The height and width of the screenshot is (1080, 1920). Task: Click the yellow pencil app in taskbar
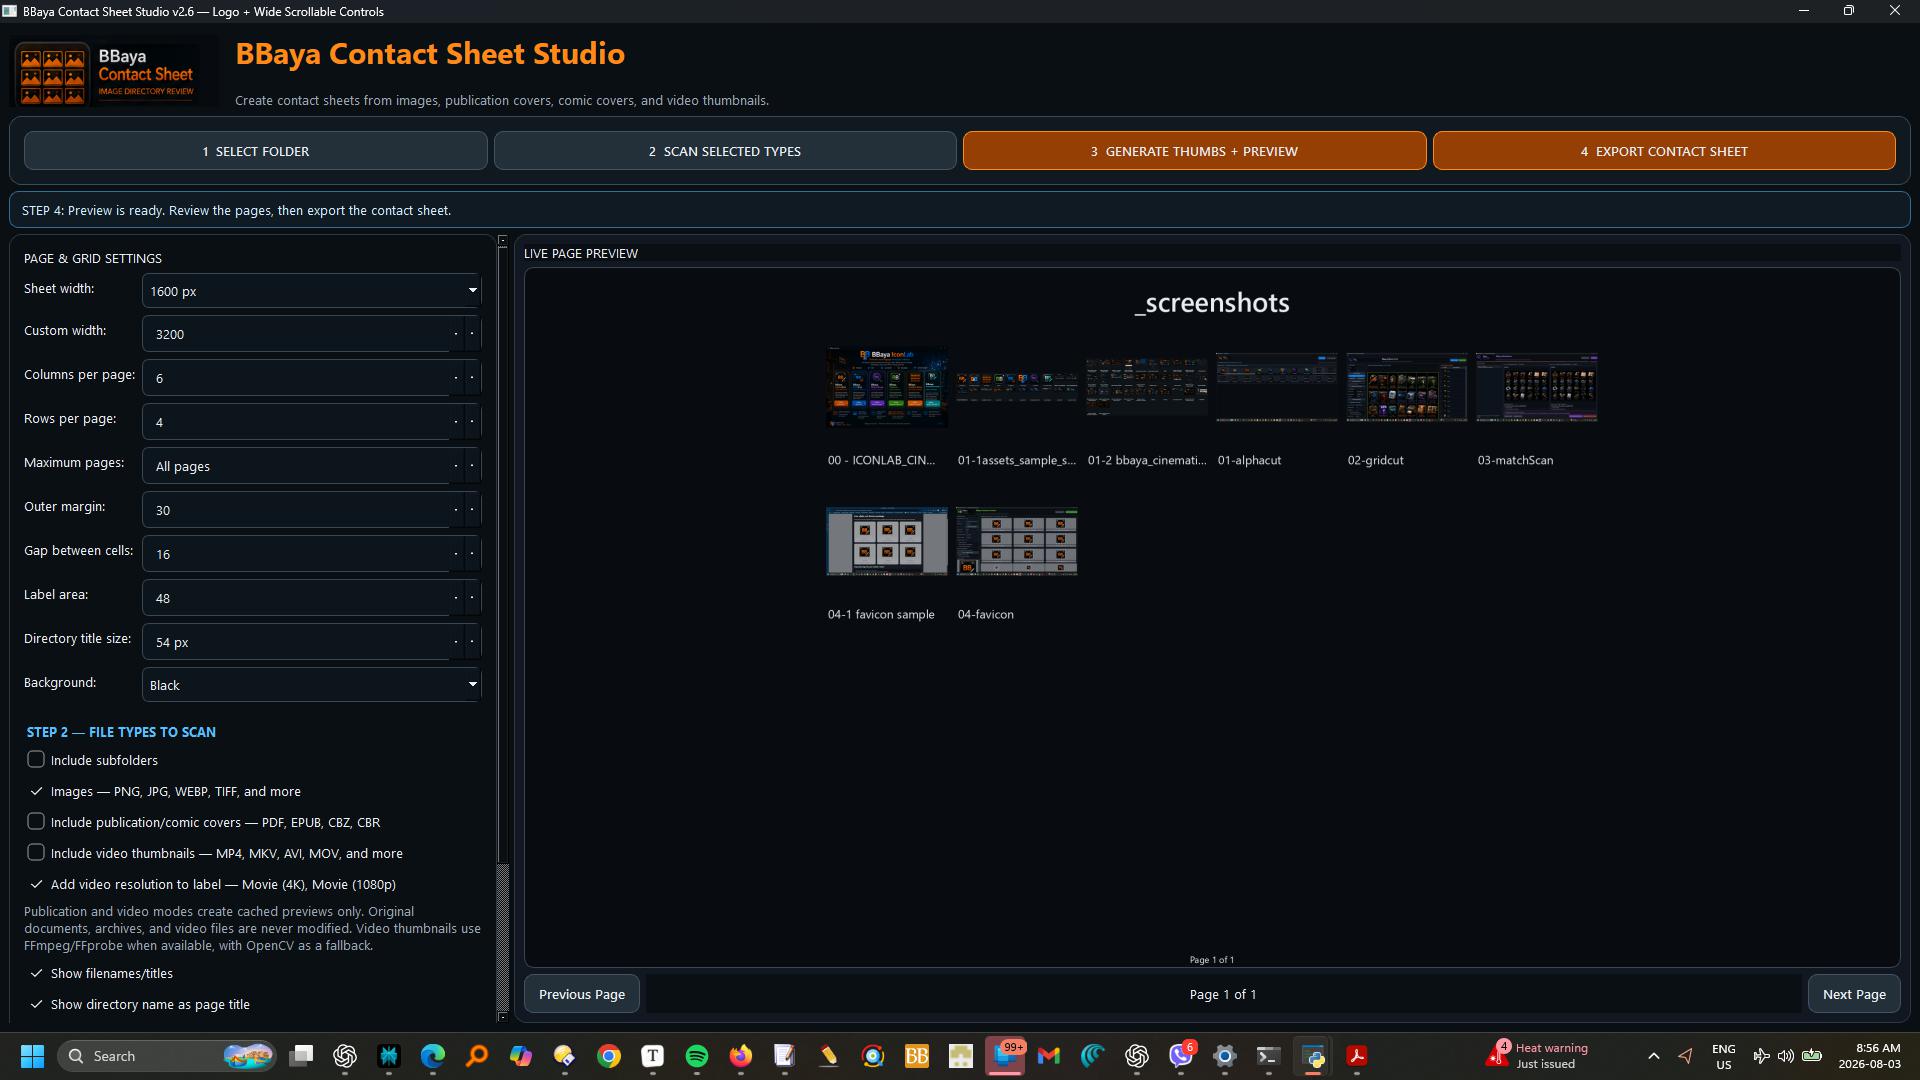pos(829,1056)
